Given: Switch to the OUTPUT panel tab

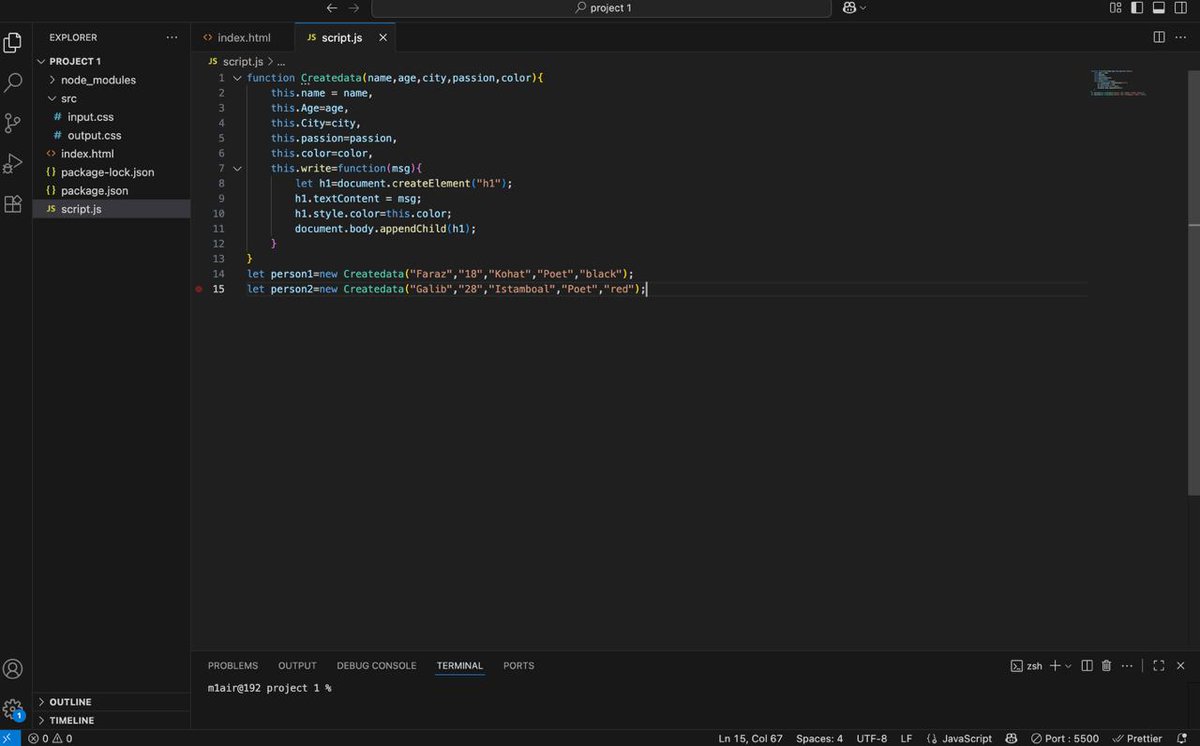Looking at the screenshot, I should point(297,665).
